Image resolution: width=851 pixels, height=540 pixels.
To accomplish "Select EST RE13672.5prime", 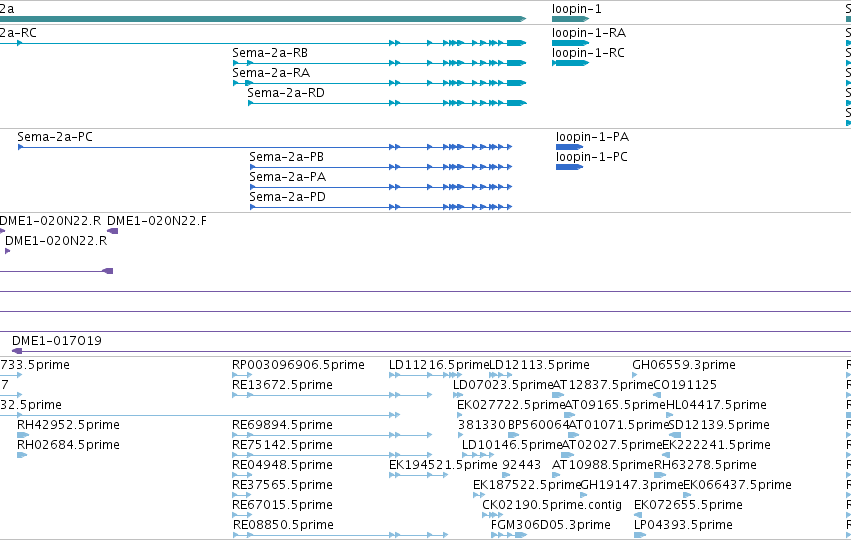I will (282, 385).
